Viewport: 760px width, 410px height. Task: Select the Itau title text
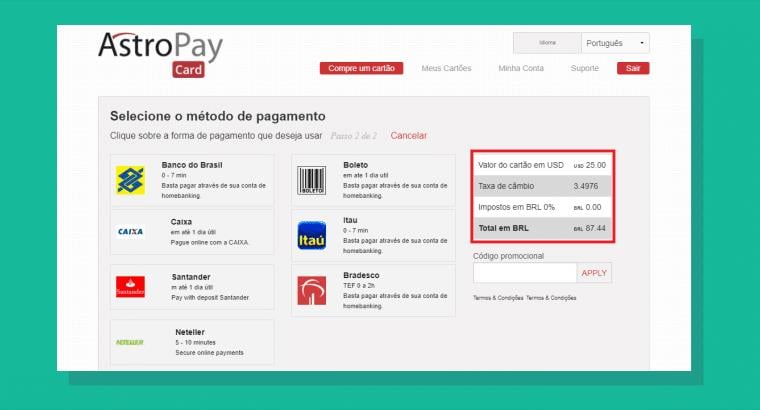pos(350,220)
